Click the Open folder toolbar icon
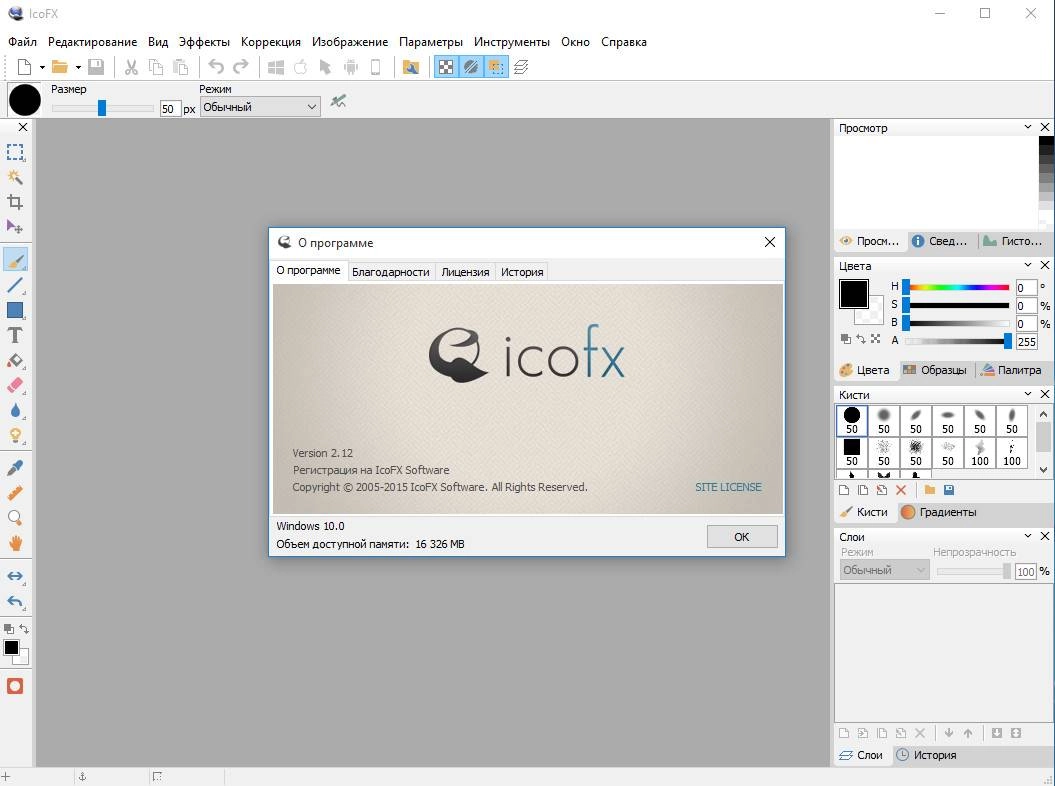1055x786 pixels. pyautogui.click(x=60, y=67)
